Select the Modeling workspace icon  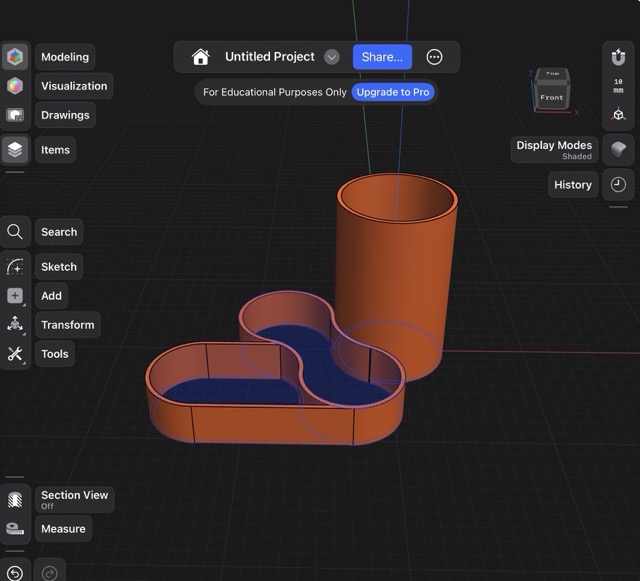click(15, 57)
